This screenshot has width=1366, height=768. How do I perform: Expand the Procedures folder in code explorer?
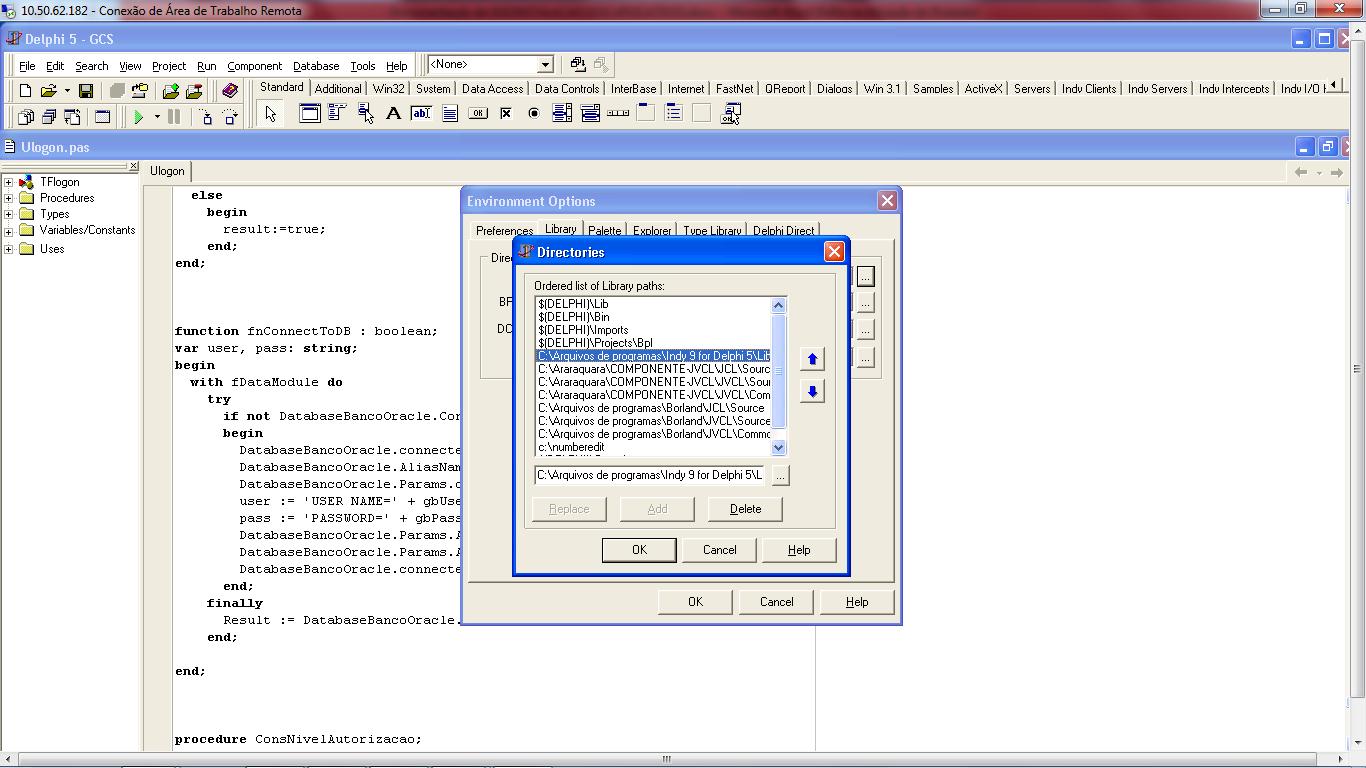pos(9,198)
